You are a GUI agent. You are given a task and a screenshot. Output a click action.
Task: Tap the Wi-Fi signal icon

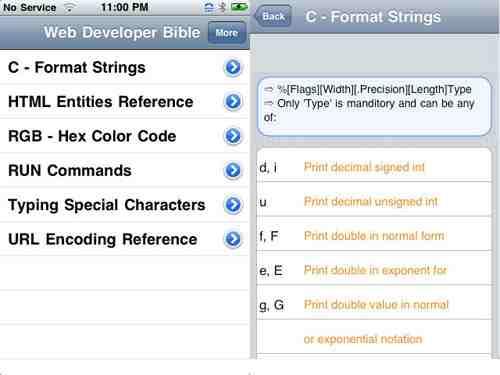[69, 7]
